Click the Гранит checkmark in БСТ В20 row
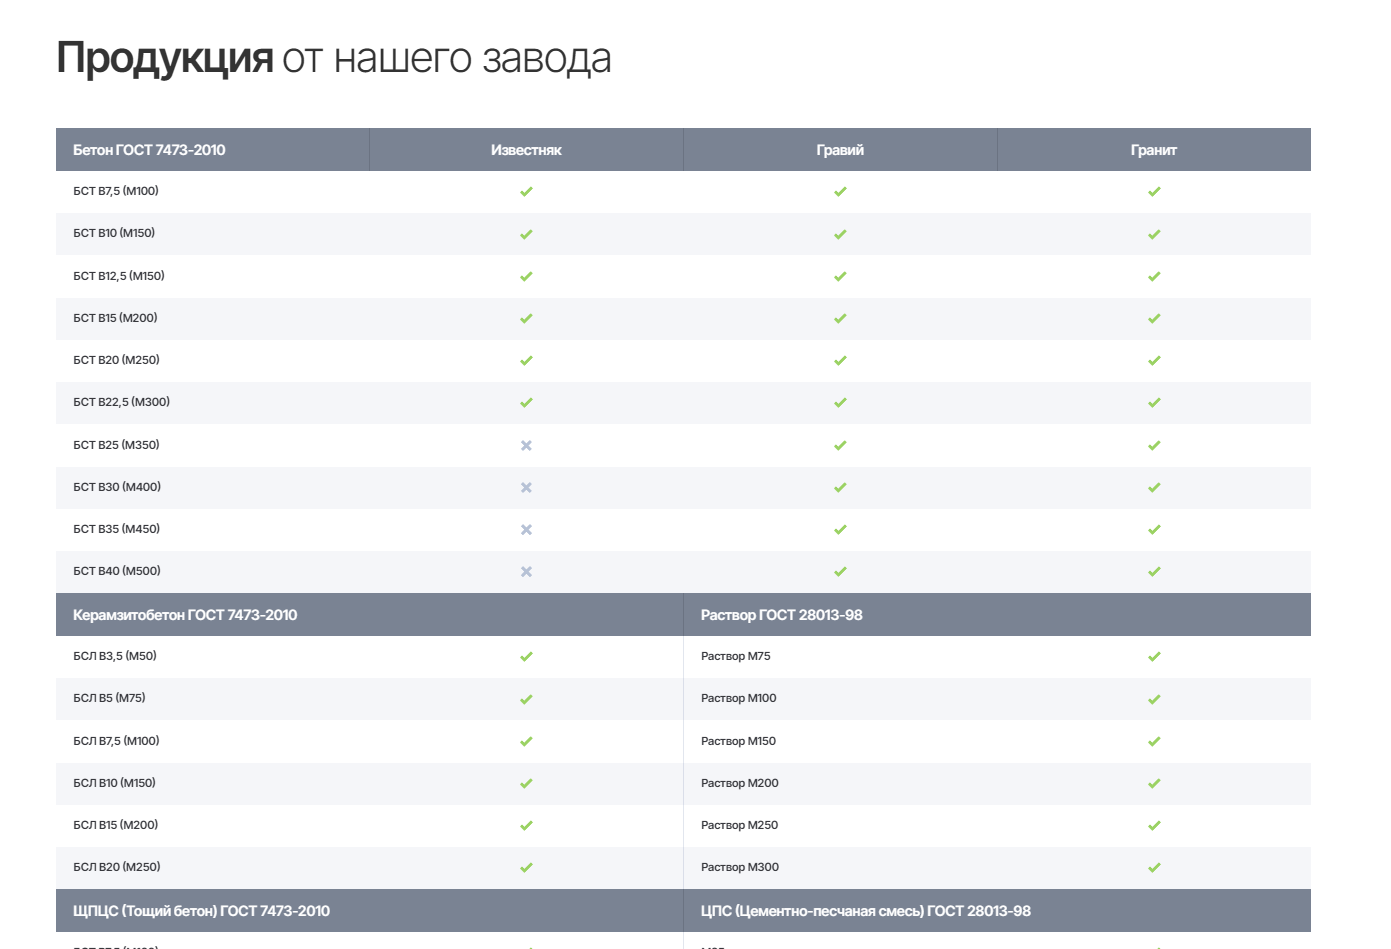 click(x=1154, y=361)
